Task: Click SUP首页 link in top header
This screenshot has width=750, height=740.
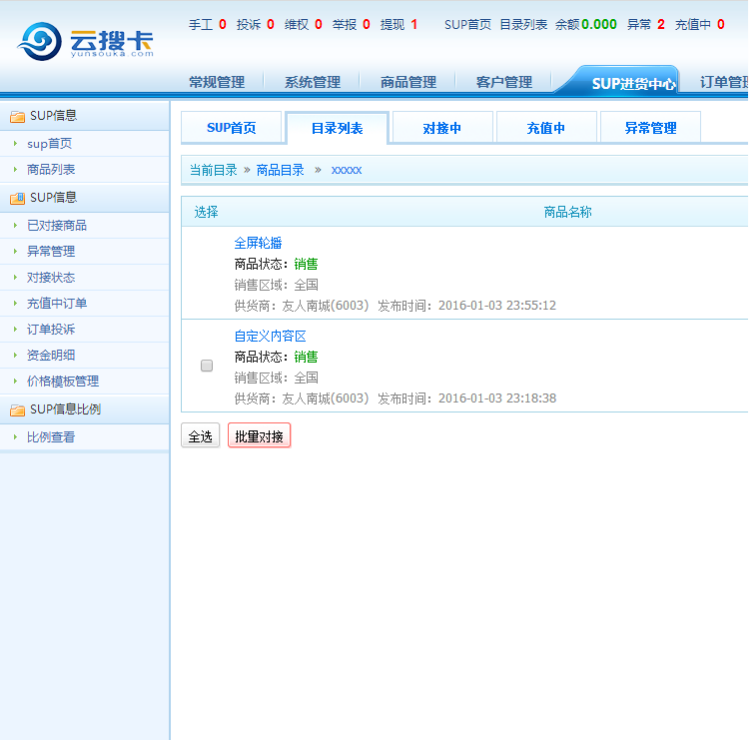Action: coord(467,24)
